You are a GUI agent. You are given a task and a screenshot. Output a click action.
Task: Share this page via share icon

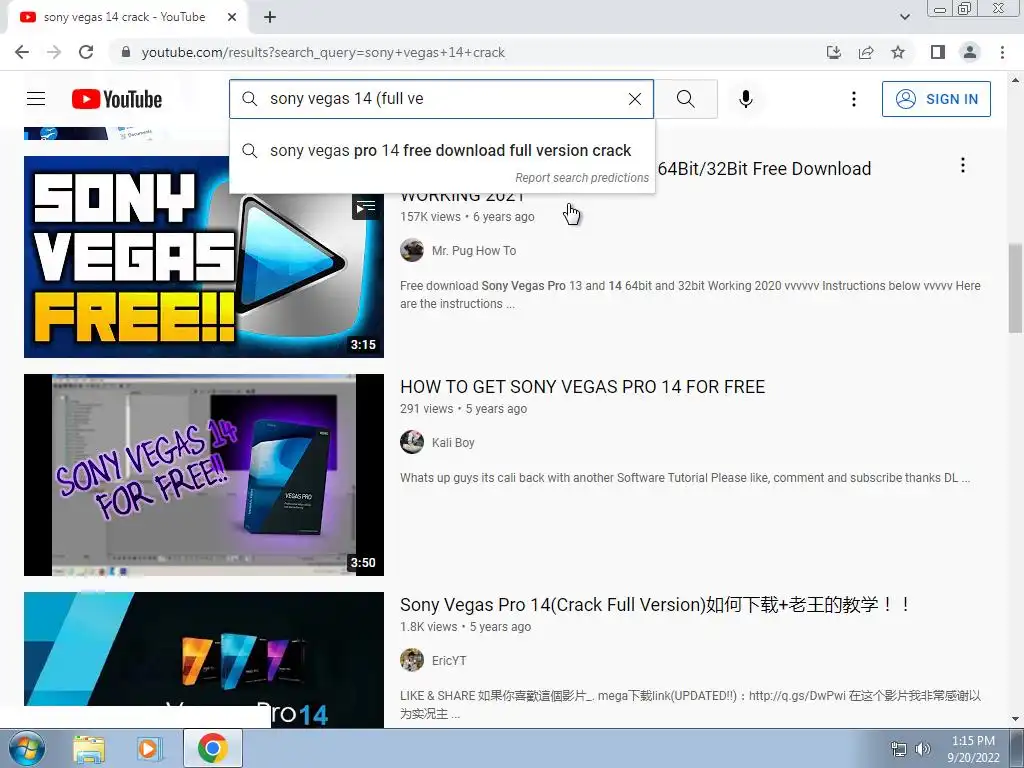pos(866,52)
